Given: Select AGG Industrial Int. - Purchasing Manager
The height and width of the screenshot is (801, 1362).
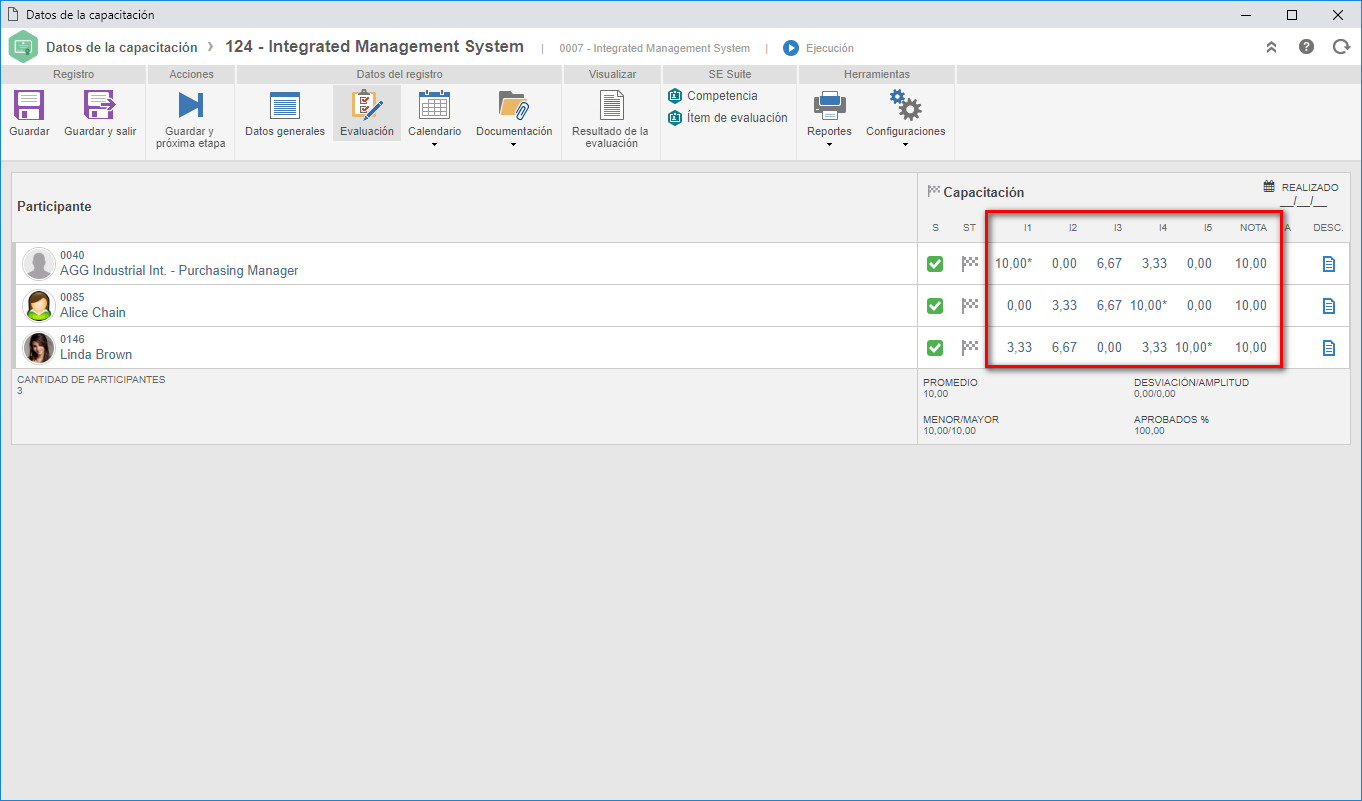Looking at the screenshot, I should [x=179, y=271].
